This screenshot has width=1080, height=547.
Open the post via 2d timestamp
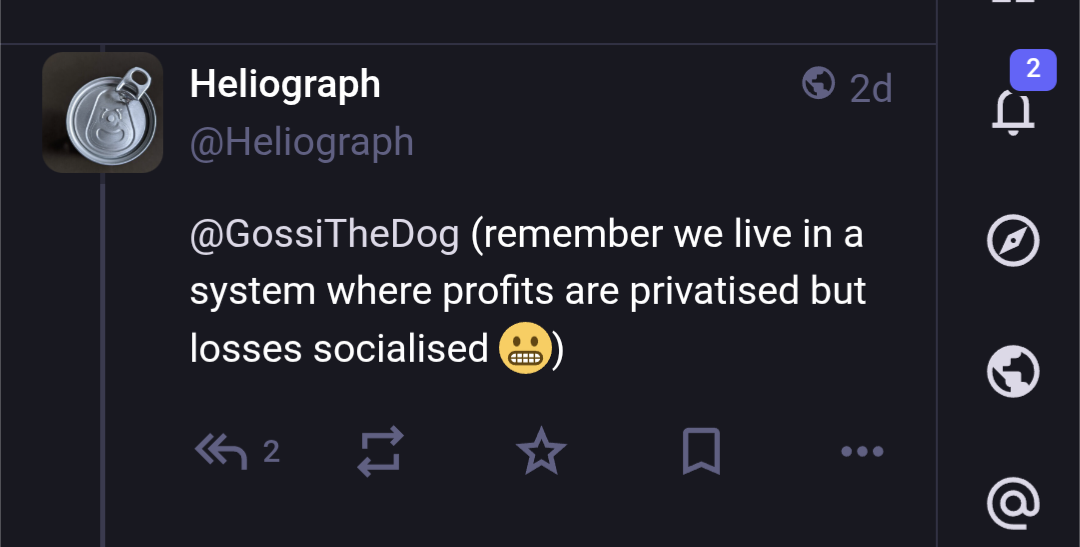pos(871,89)
